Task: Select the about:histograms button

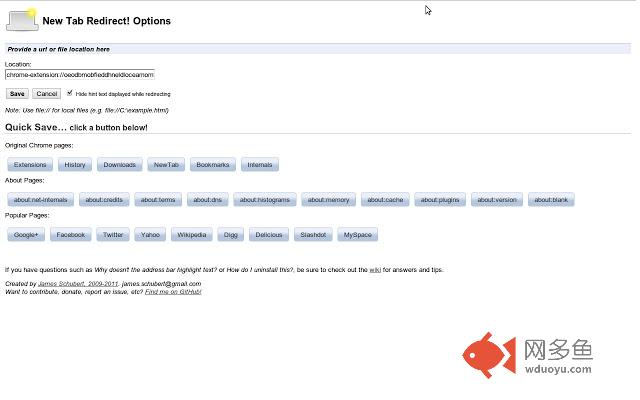Action: point(265,200)
